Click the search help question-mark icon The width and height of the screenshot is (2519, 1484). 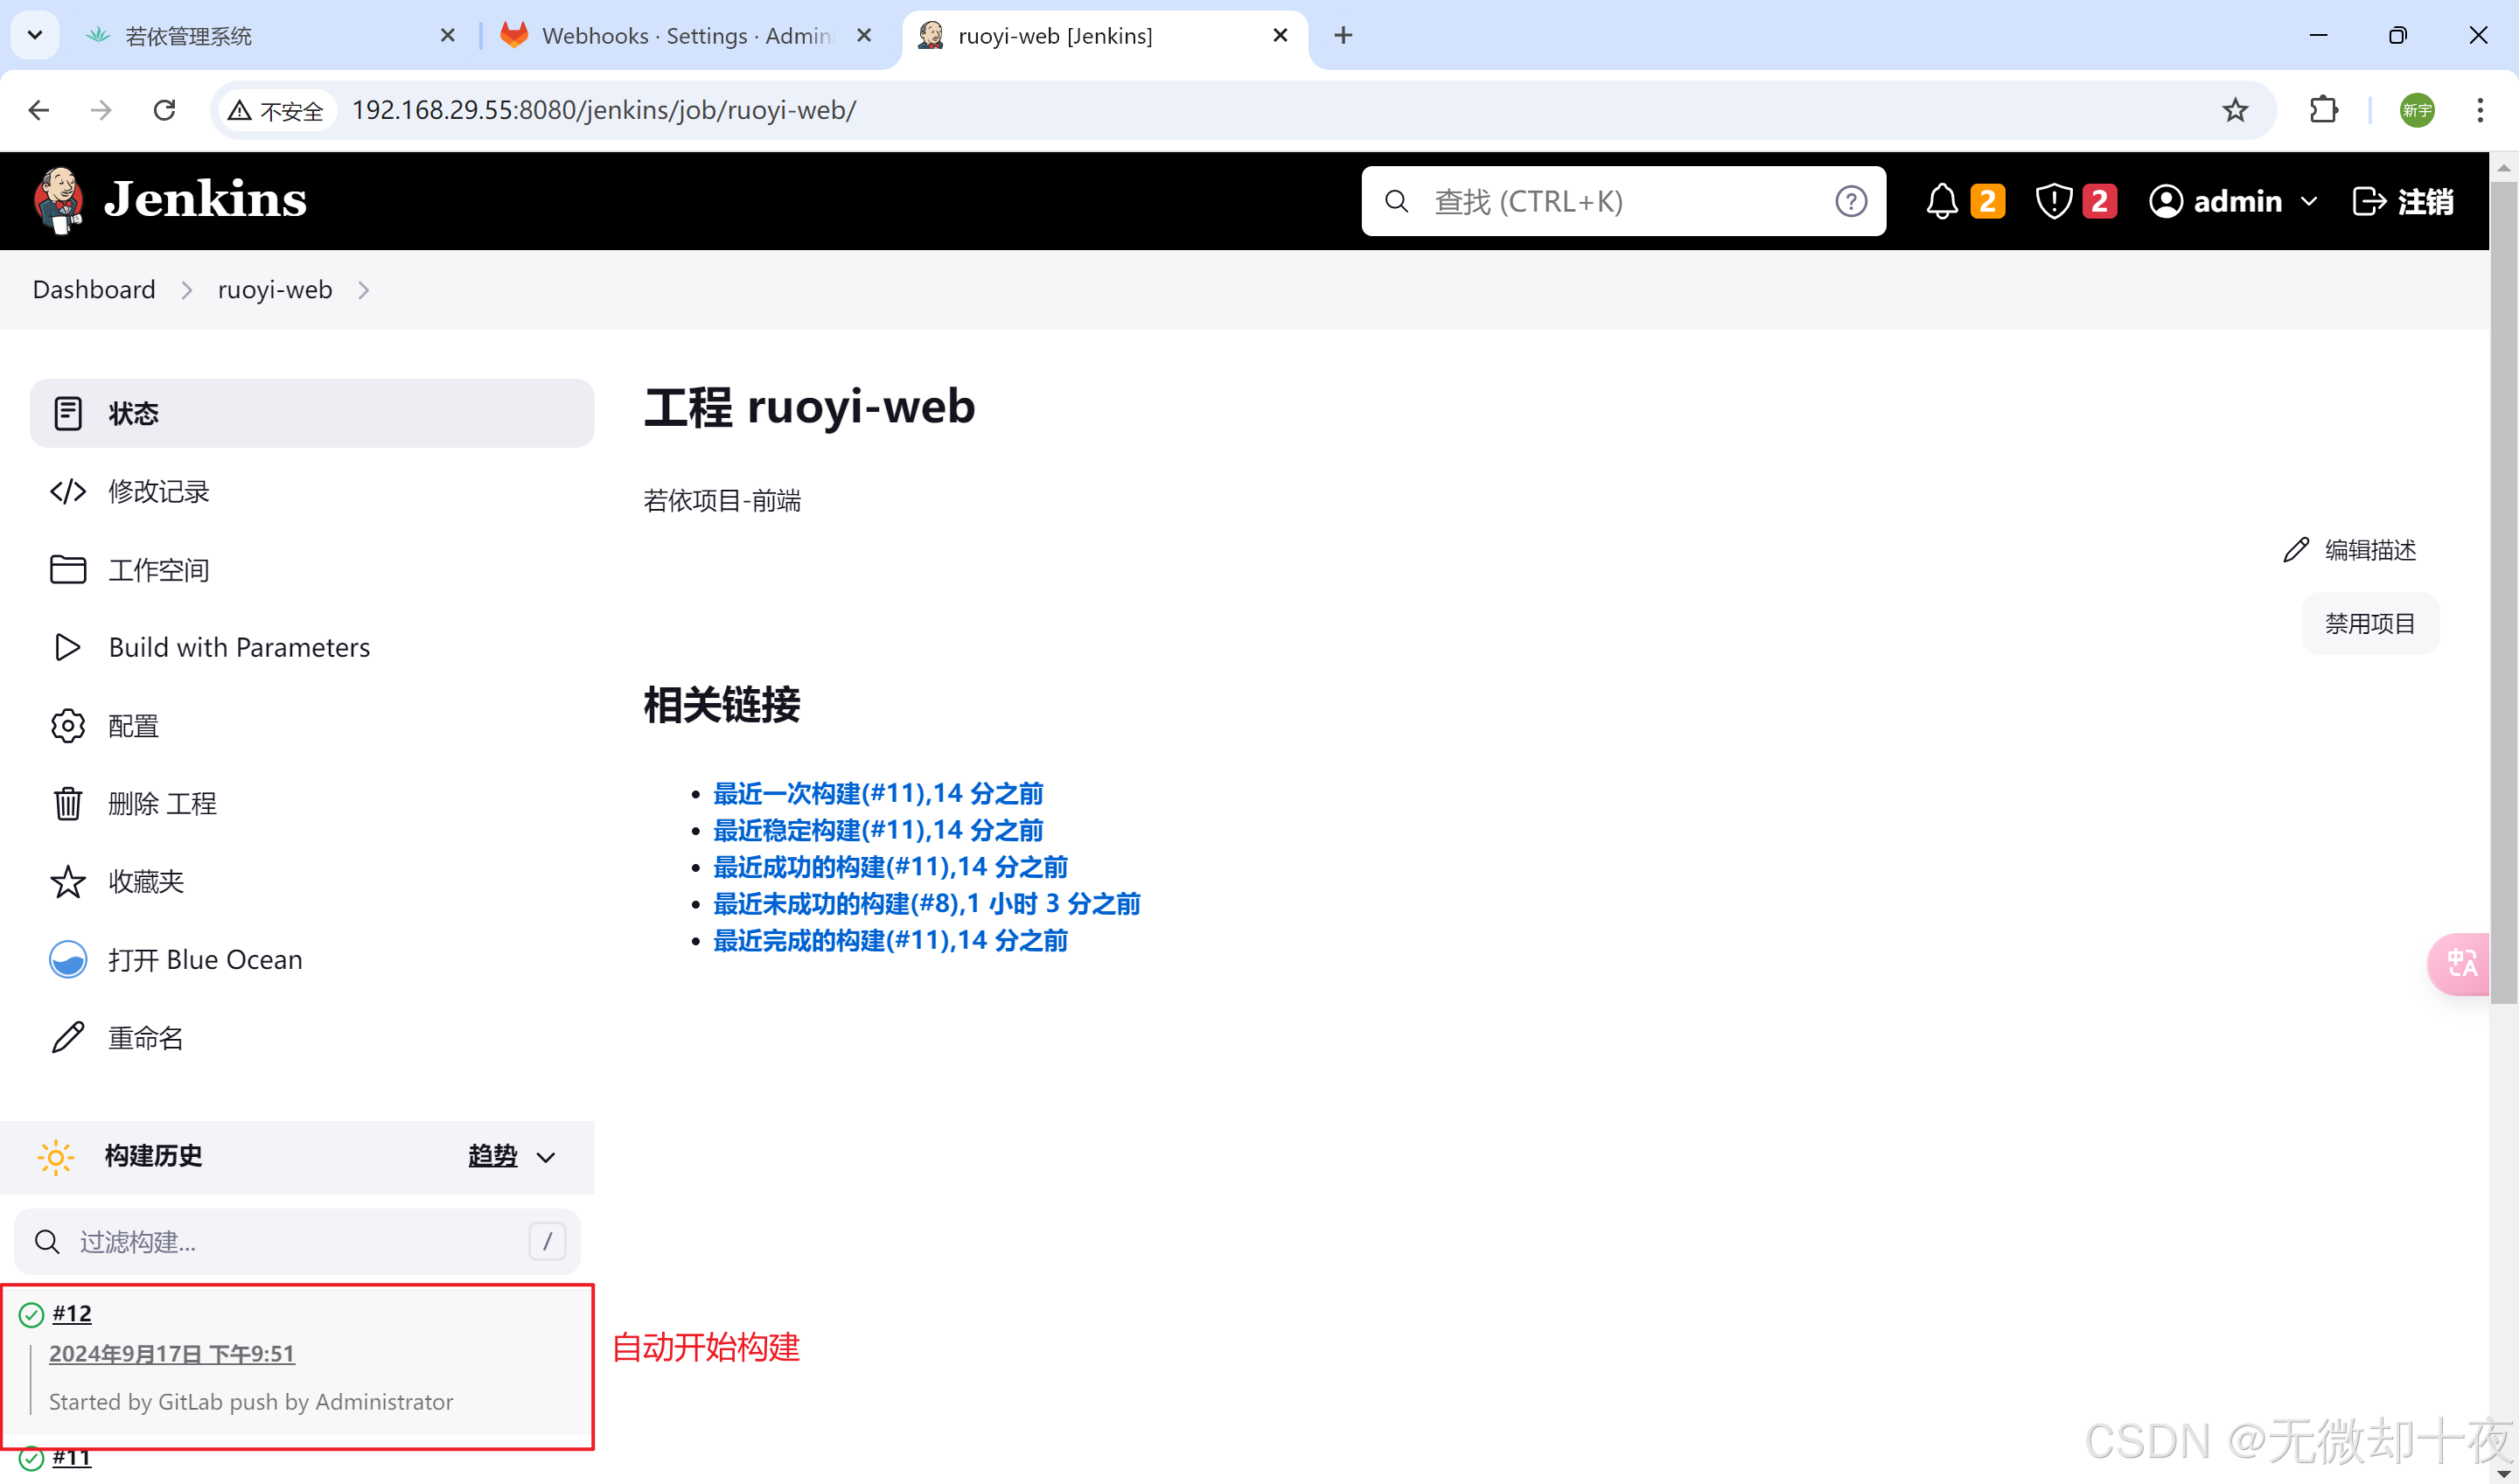point(1850,202)
